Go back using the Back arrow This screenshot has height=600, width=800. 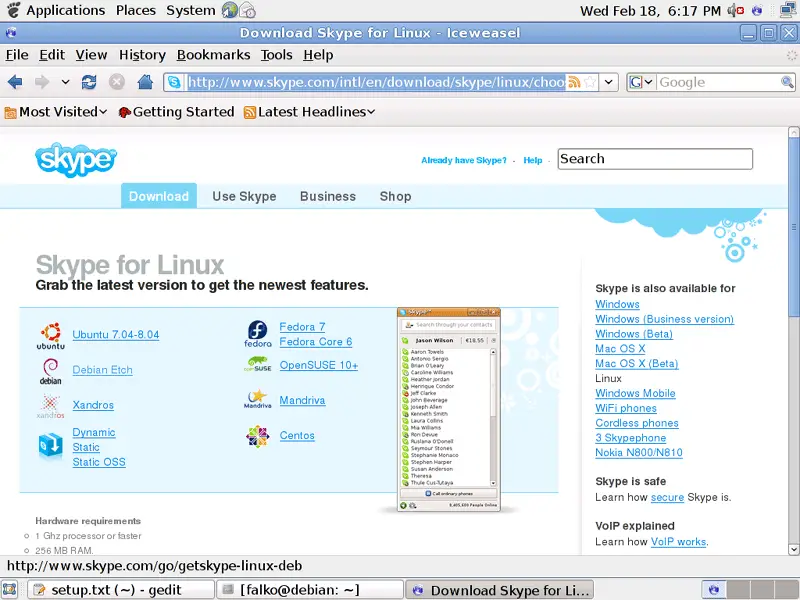[x=15, y=82]
